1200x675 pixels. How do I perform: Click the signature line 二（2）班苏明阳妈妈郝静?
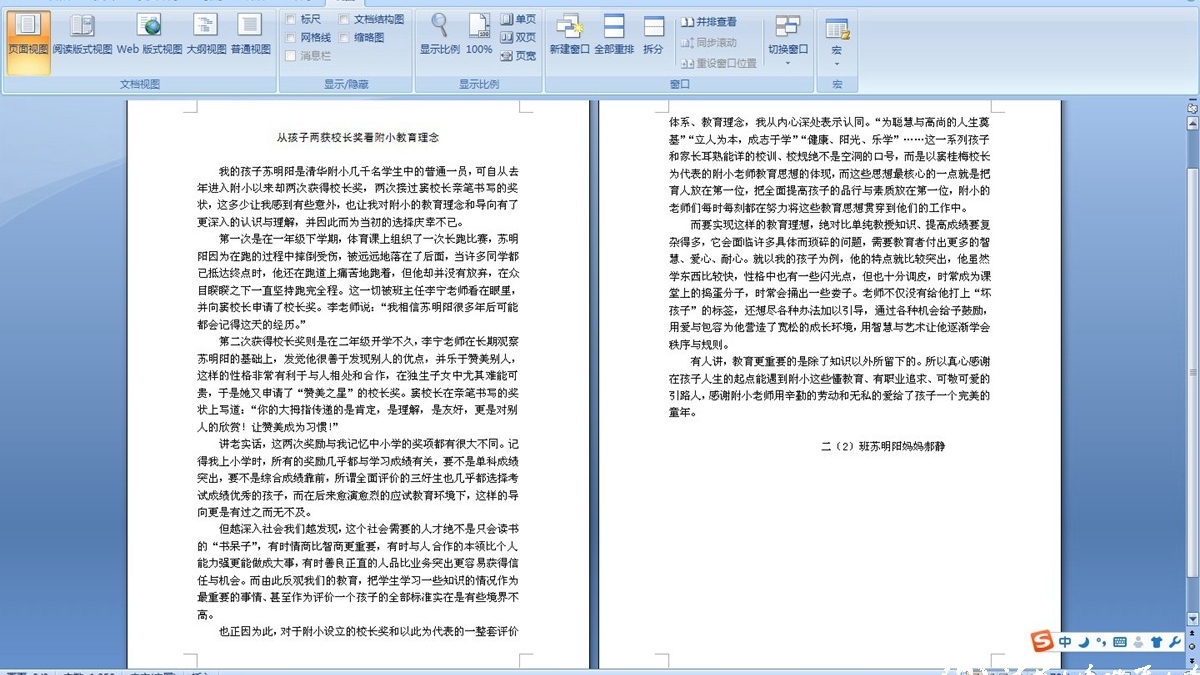(x=883, y=446)
